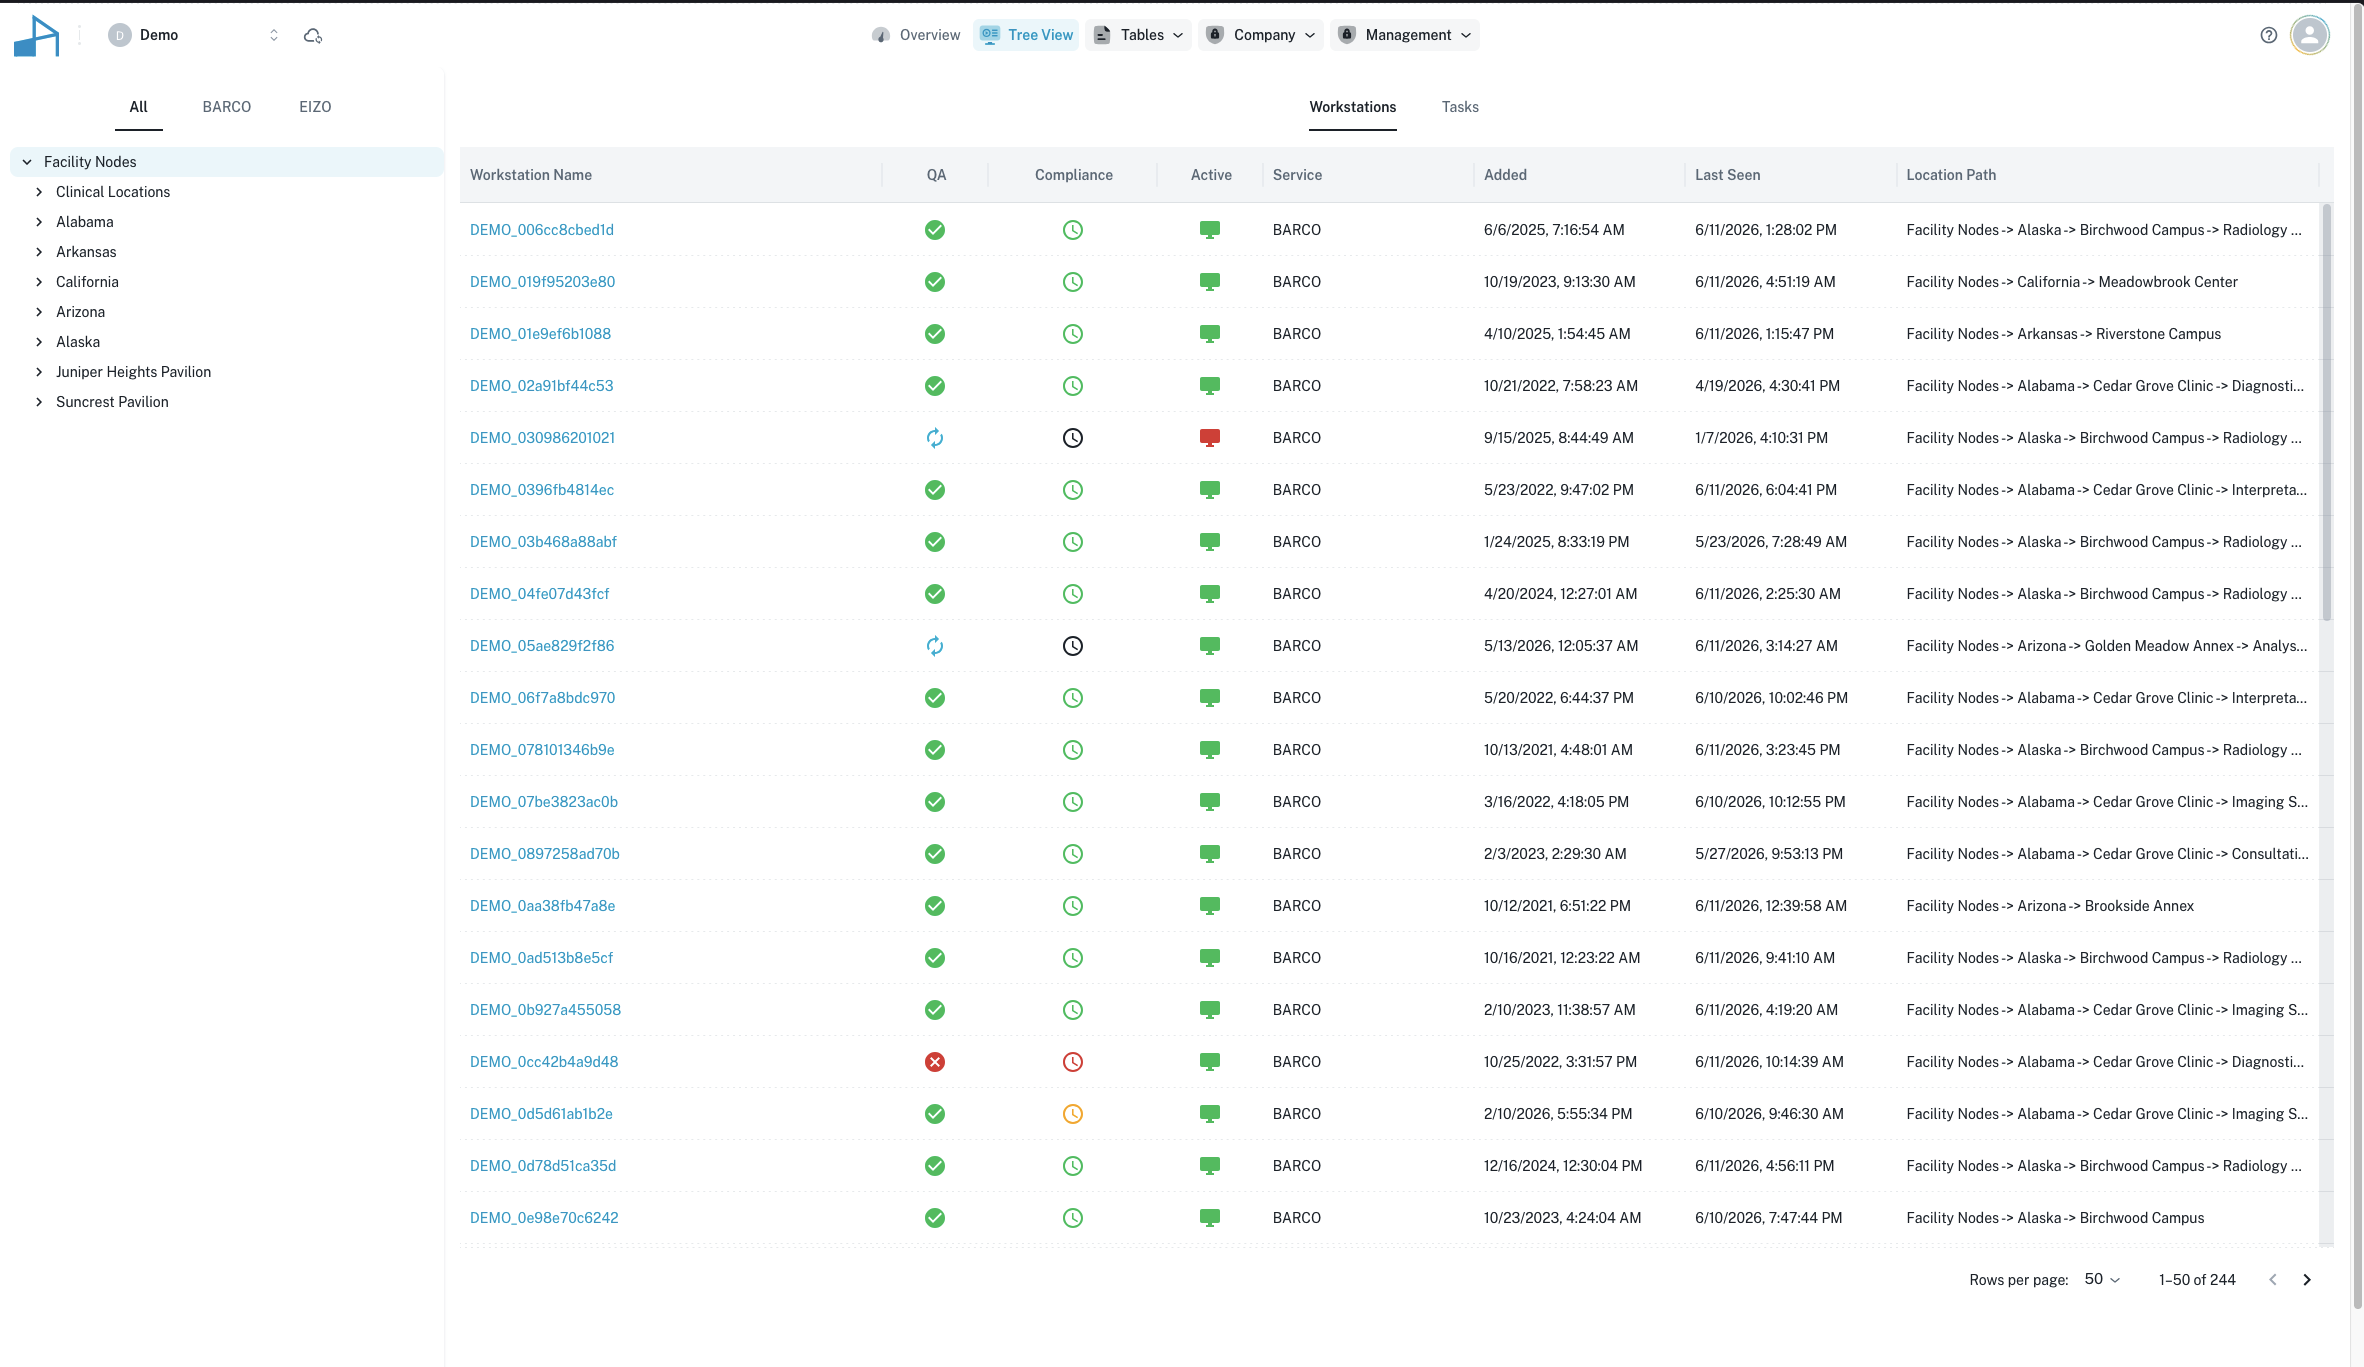This screenshot has height=1367, width=2364.
Task: Go to next page of workstations
Action: (x=2307, y=1280)
